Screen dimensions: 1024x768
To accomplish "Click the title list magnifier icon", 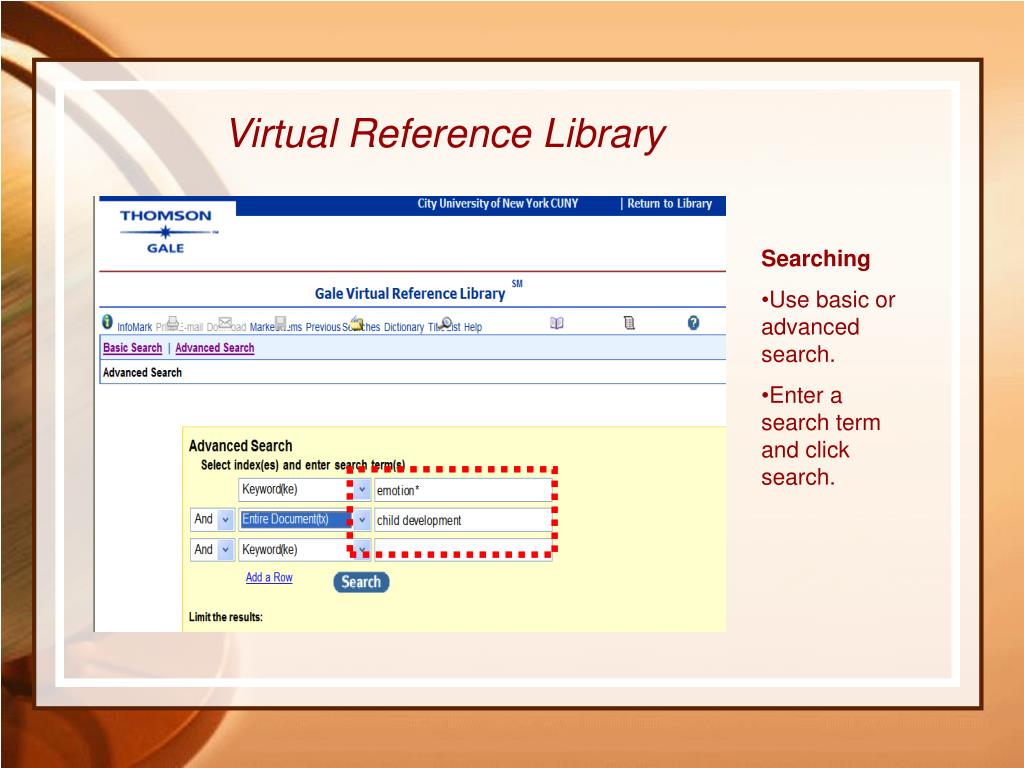I will [x=446, y=322].
